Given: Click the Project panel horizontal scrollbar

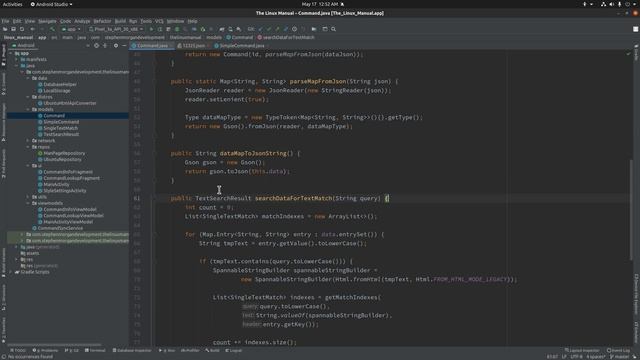Looking at the screenshot, I should pos(54,345).
